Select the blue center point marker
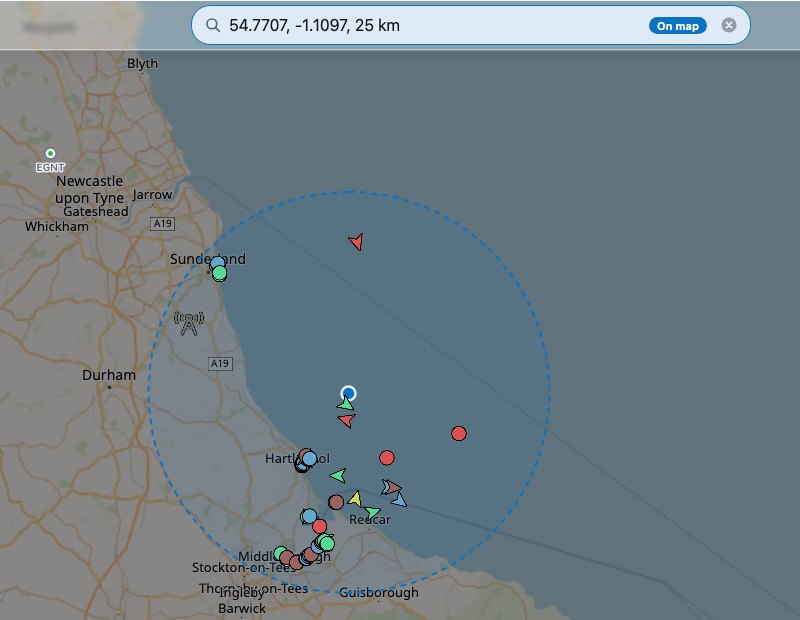Screen dimensions: 800x620 click(x=348, y=393)
